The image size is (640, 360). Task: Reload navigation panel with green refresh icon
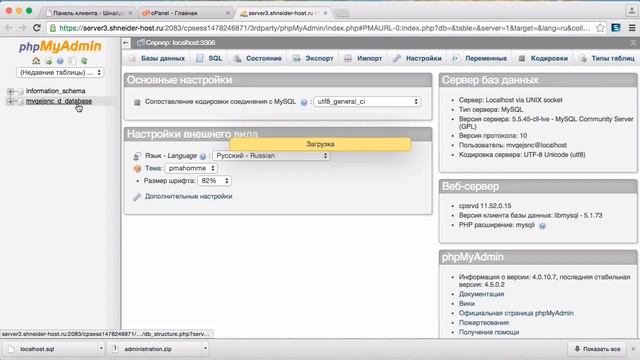(x=84, y=61)
